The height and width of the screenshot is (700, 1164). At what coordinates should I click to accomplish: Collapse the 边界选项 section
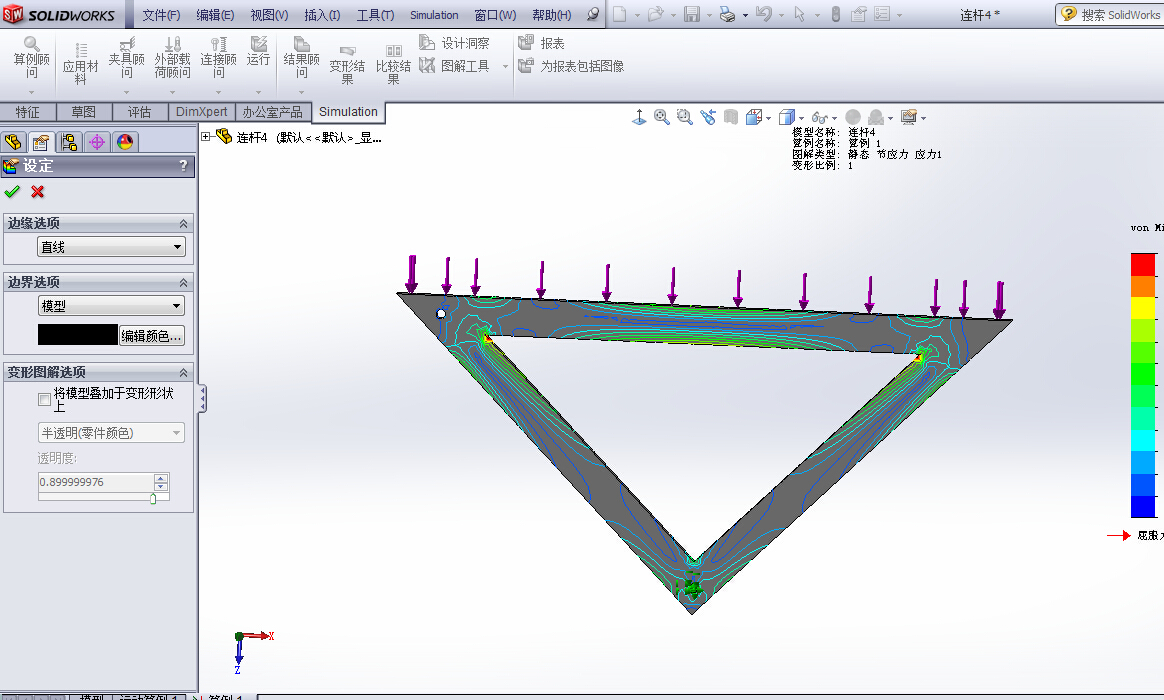[x=183, y=283]
